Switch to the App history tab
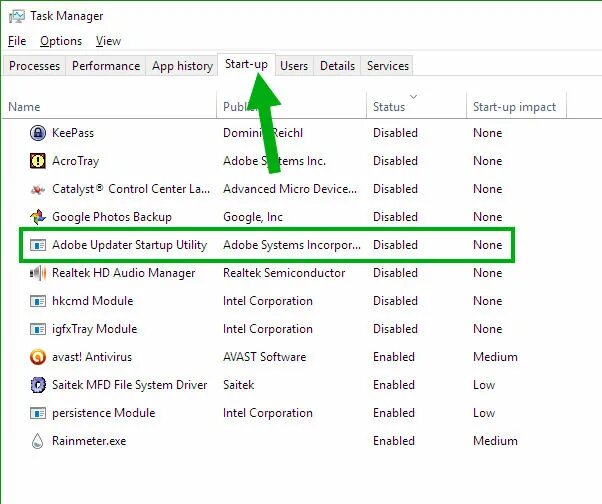Screen dimensions: 602x504 coord(182,66)
